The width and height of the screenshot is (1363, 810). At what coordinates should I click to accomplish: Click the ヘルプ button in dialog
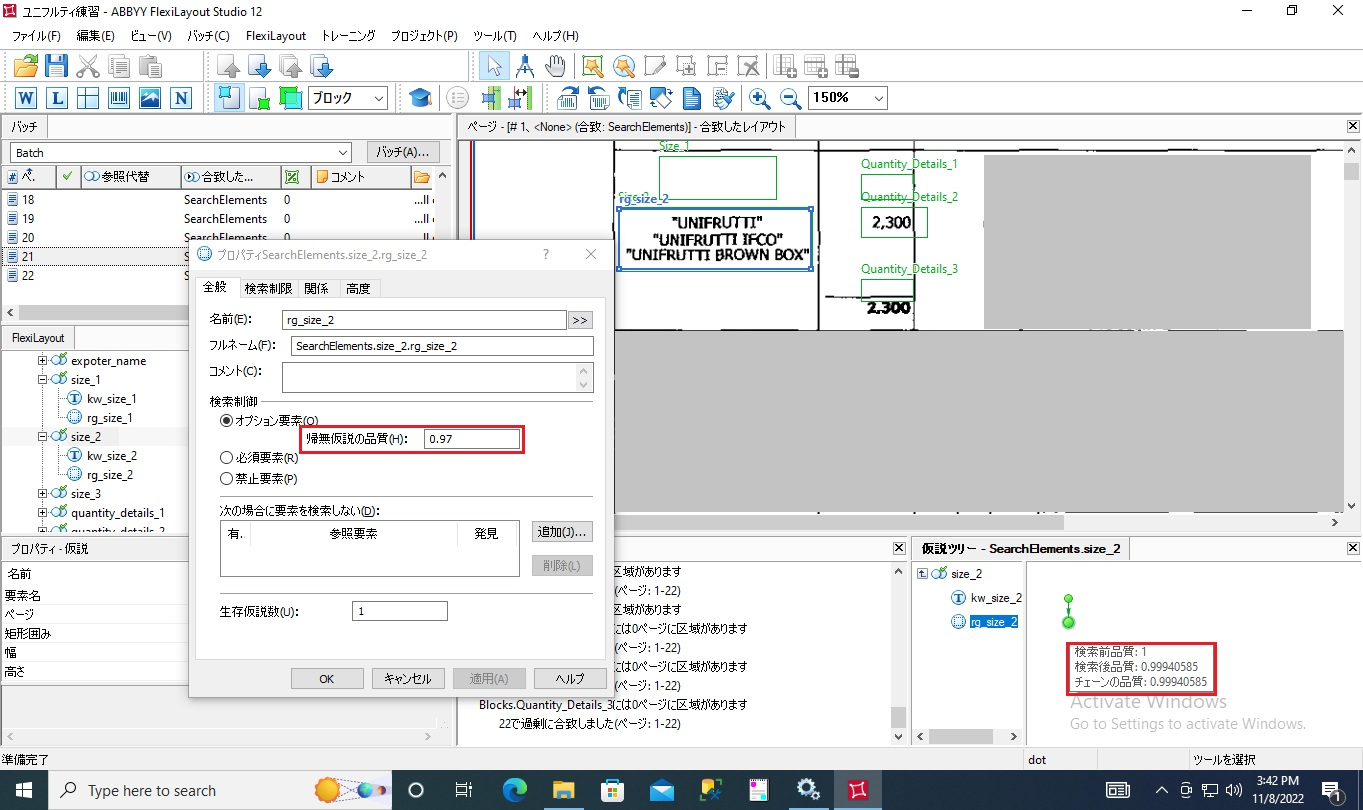pyautogui.click(x=570, y=678)
